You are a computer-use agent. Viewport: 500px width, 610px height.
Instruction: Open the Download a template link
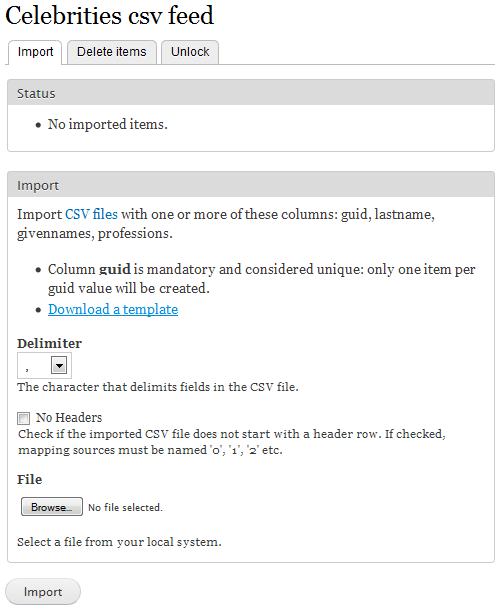113,309
